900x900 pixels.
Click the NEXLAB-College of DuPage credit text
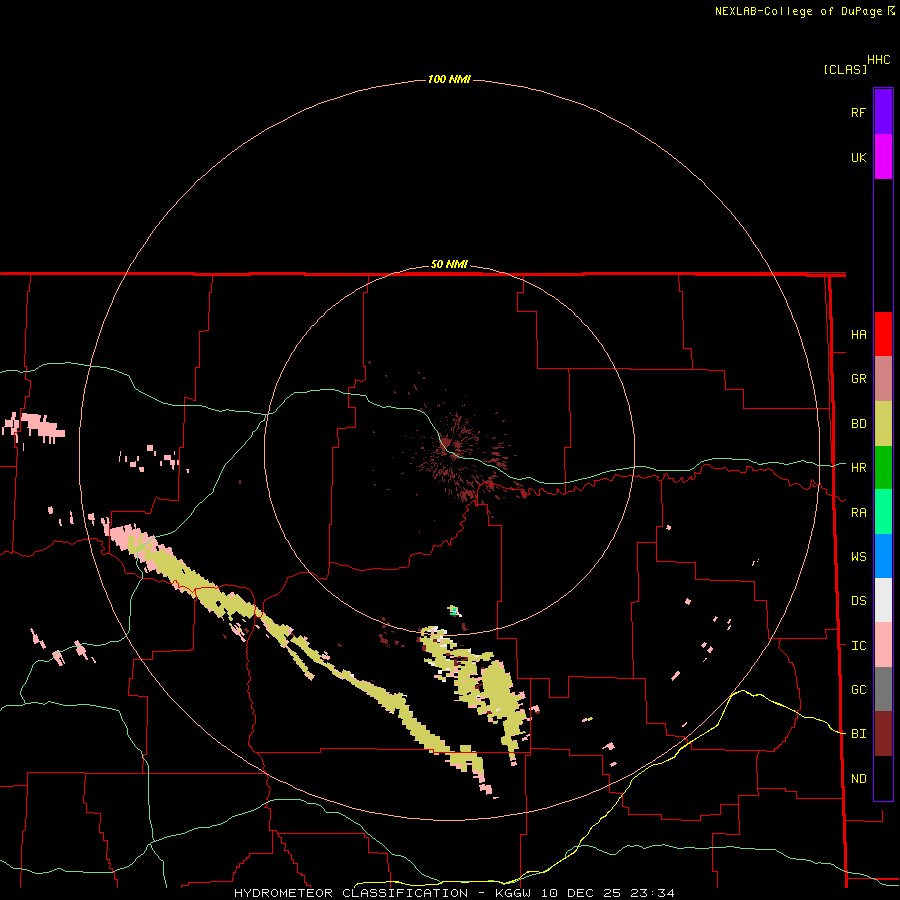tap(800, 11)
